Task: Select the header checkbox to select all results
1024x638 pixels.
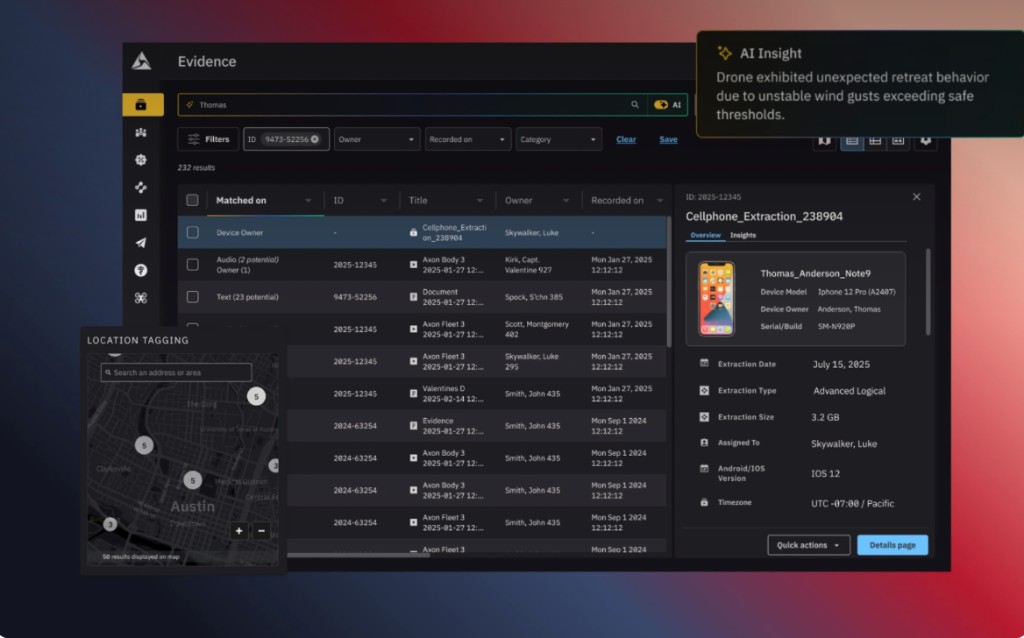Action: coord(193,200)
